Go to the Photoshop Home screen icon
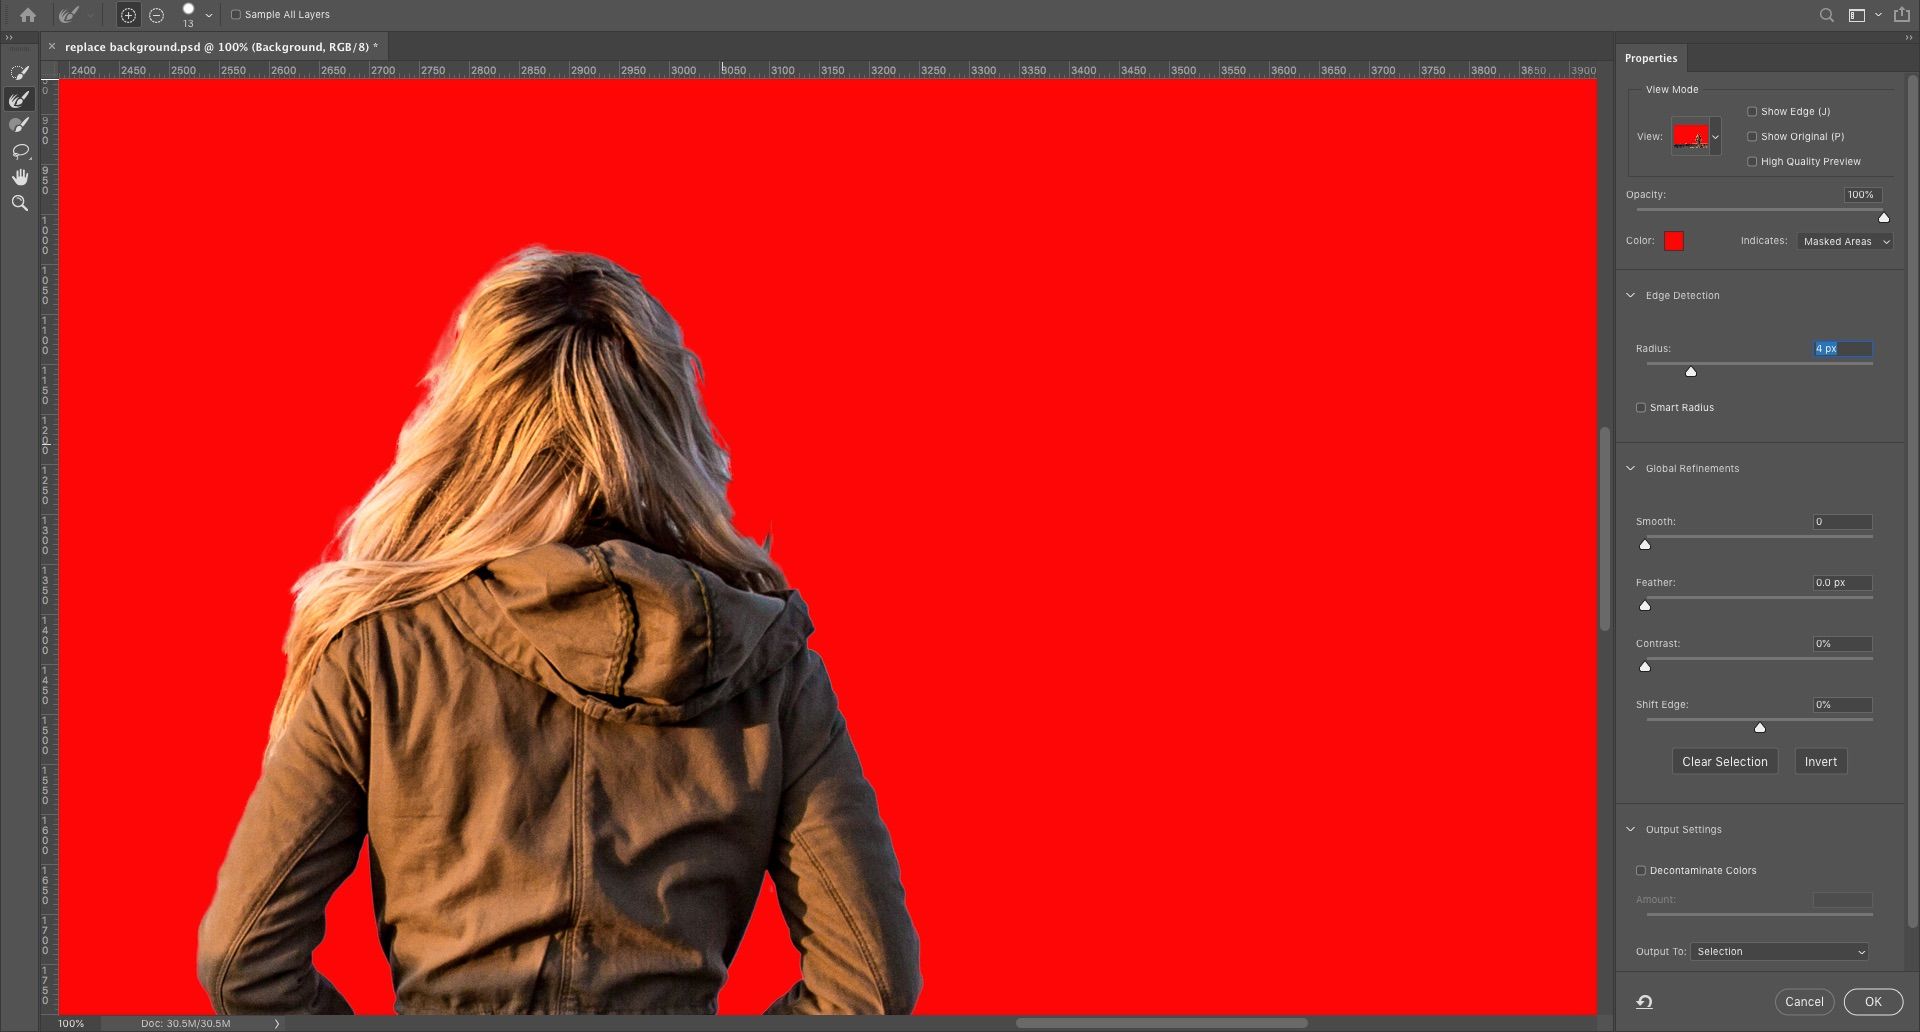 tap(28, 15)
